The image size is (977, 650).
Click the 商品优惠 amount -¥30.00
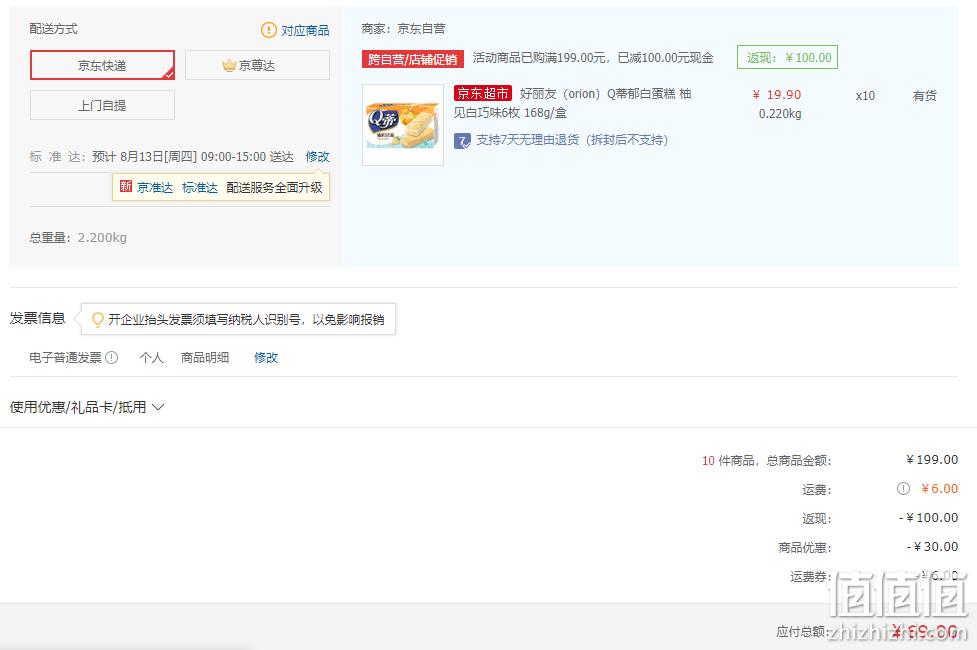pos(932,547)
